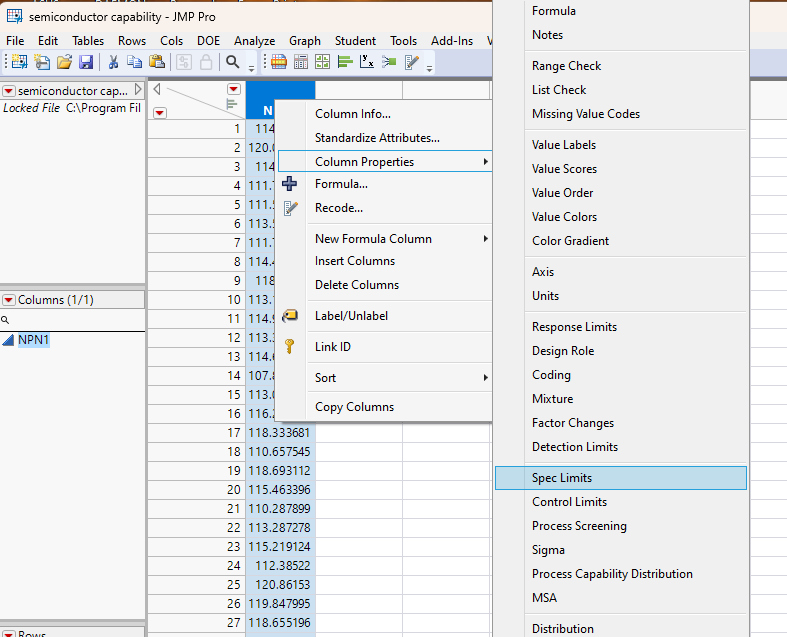Click the New Script toolbar icon
The width and height of the screenshot is (787, 637).
pyautogui.click(x=42, y=62)
